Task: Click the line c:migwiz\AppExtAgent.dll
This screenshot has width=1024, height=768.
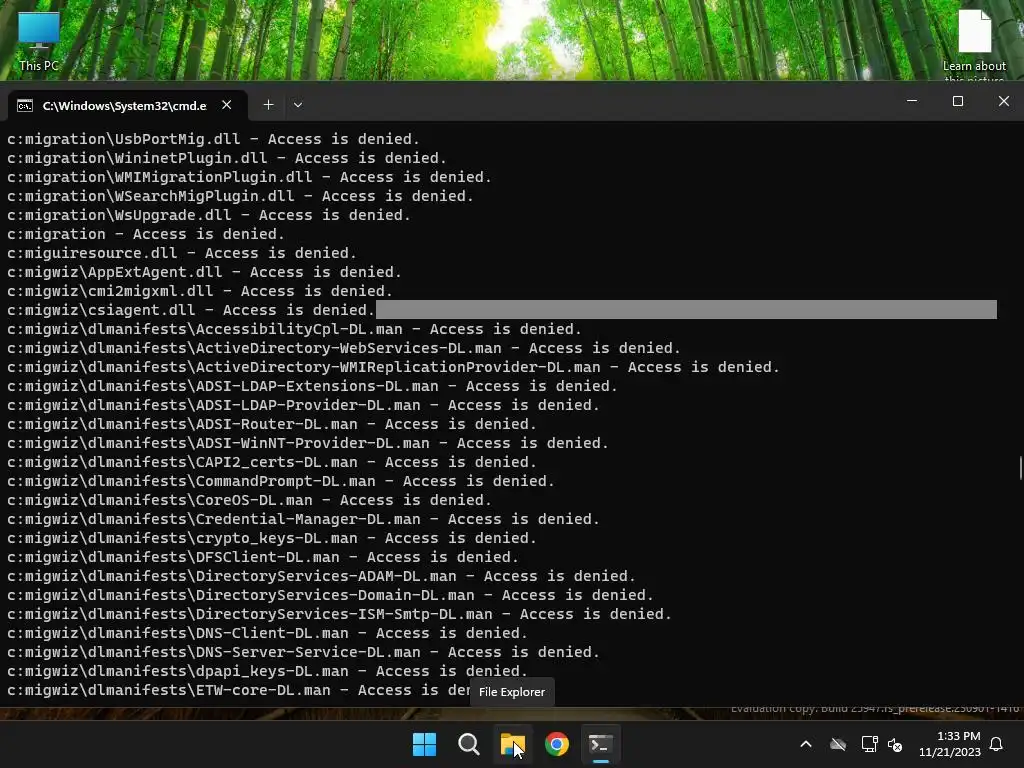Action: coord(204,272)
